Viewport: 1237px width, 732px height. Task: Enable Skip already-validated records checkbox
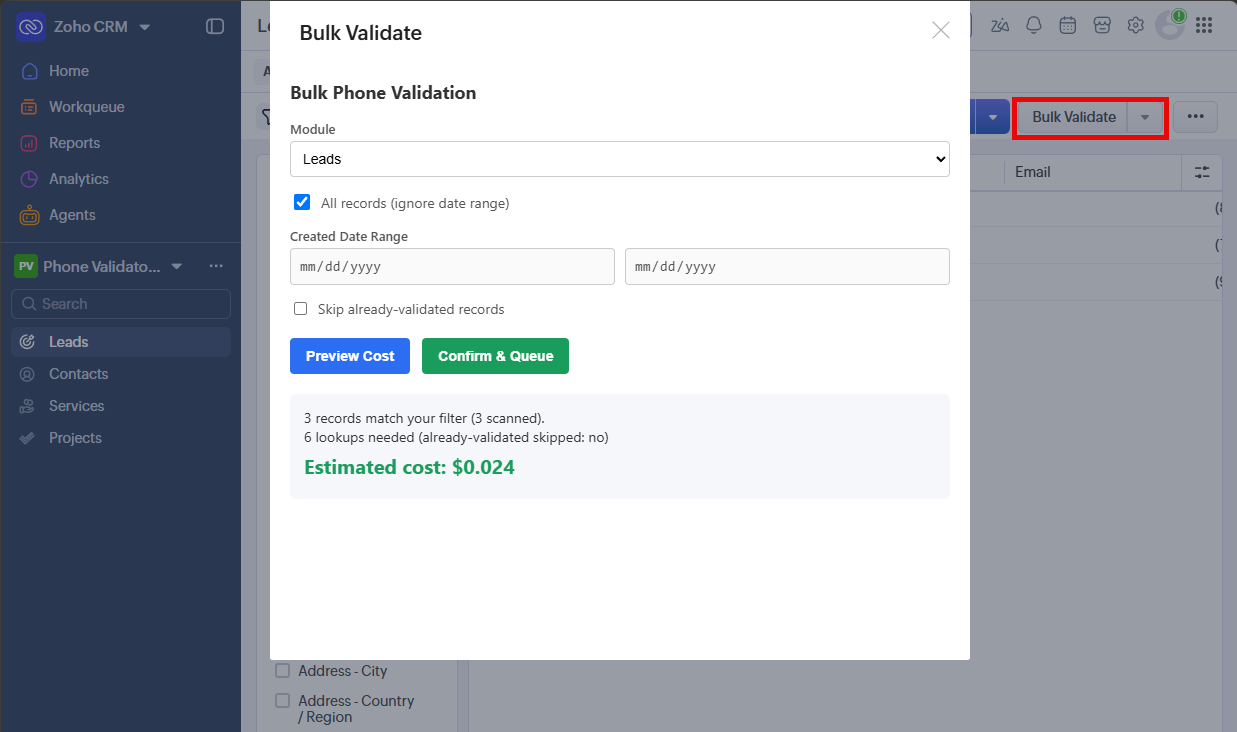[x=301, y=309]
